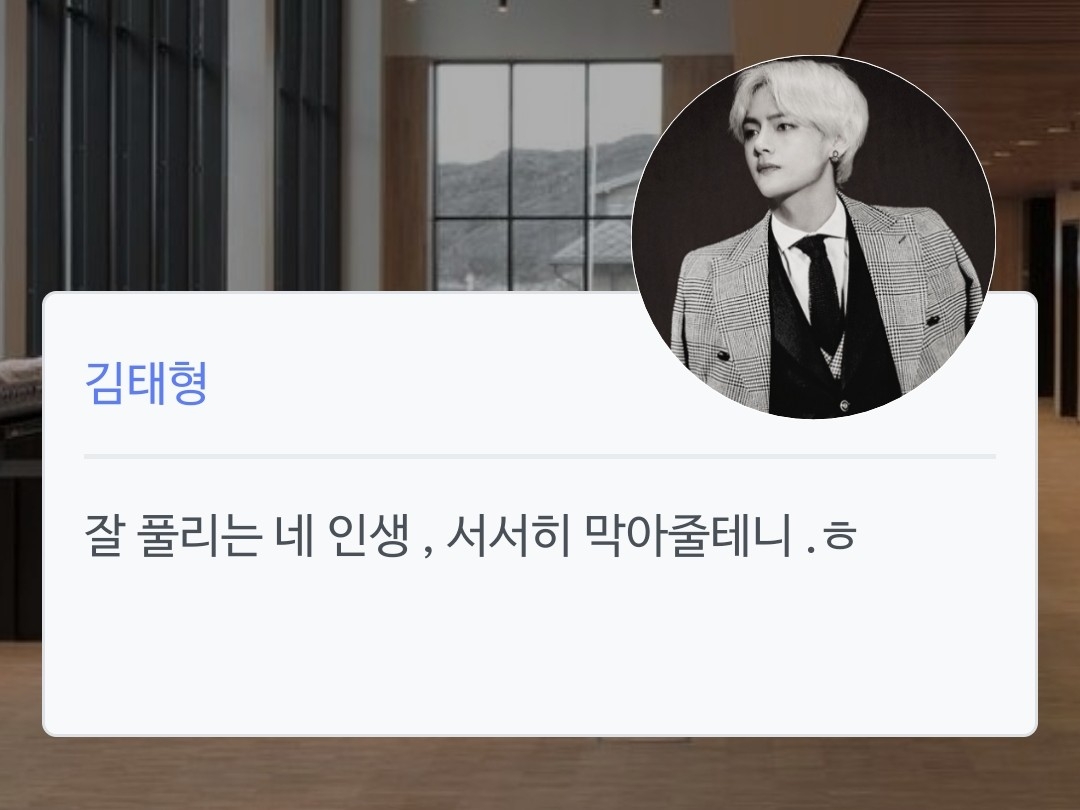1080x810 pixels.
Task: Select the blue speaker name 김태형
Action: pyautogui.click(x=146, y=383)
